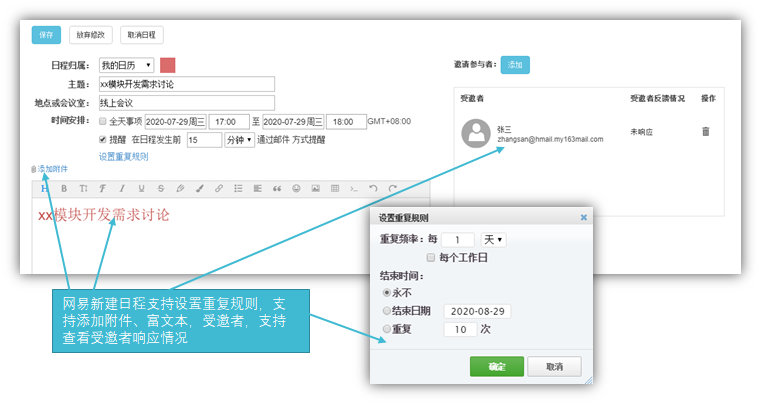Expand the 天 repeat frequency dropdown
This screenshot has width=761, height=404.
coord(494,240)
